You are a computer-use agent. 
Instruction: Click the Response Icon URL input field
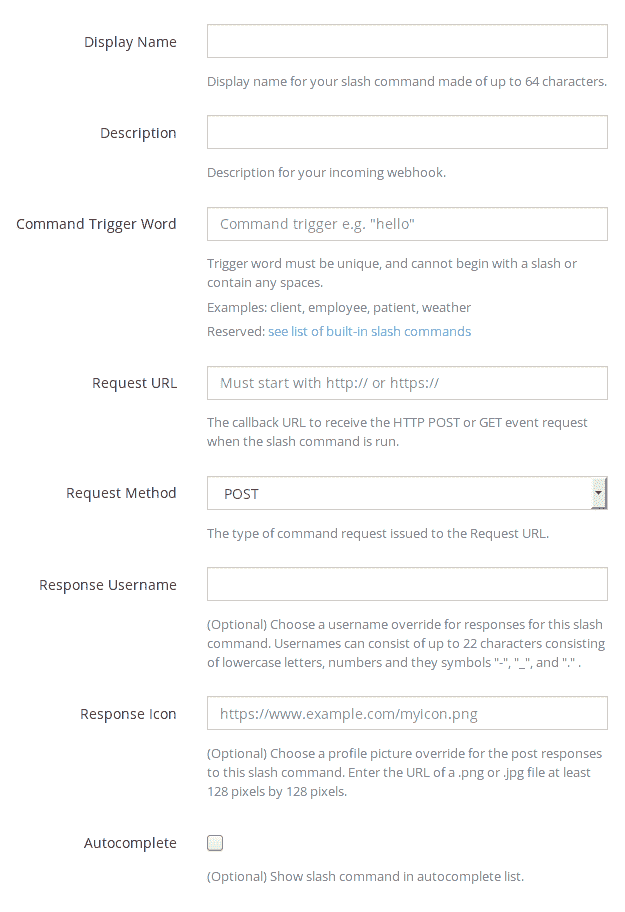[406, 713]
